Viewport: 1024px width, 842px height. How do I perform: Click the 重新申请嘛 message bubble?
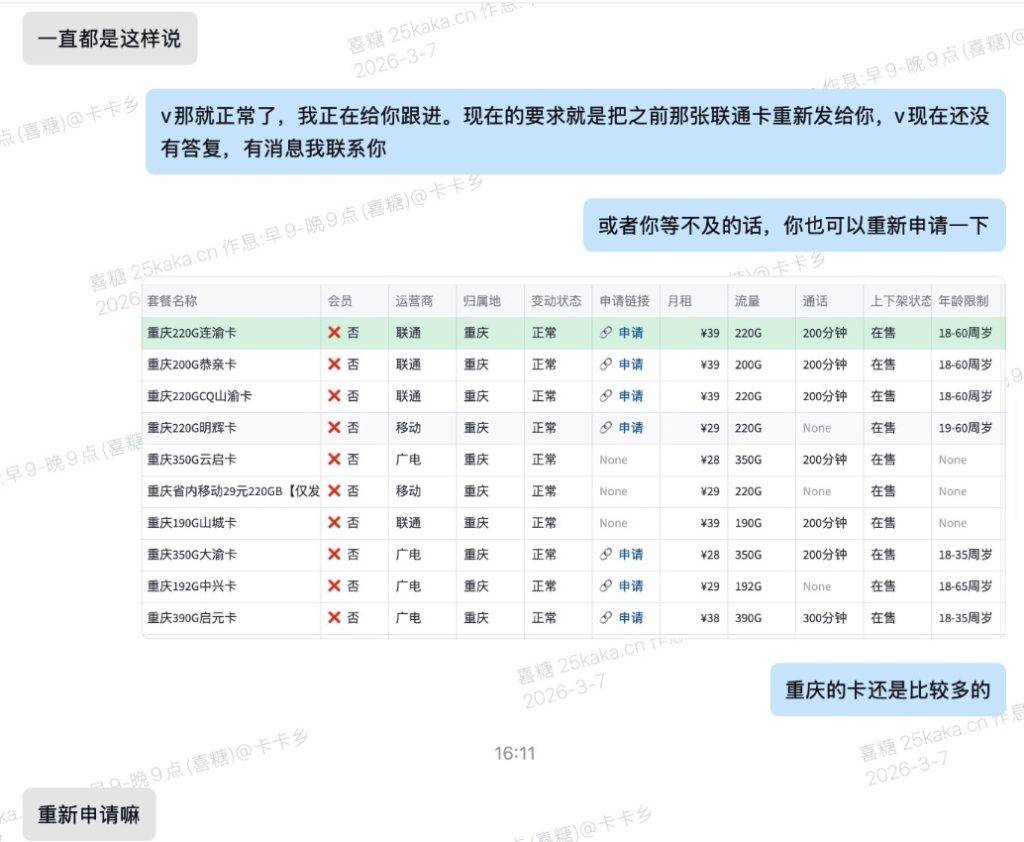89,814
